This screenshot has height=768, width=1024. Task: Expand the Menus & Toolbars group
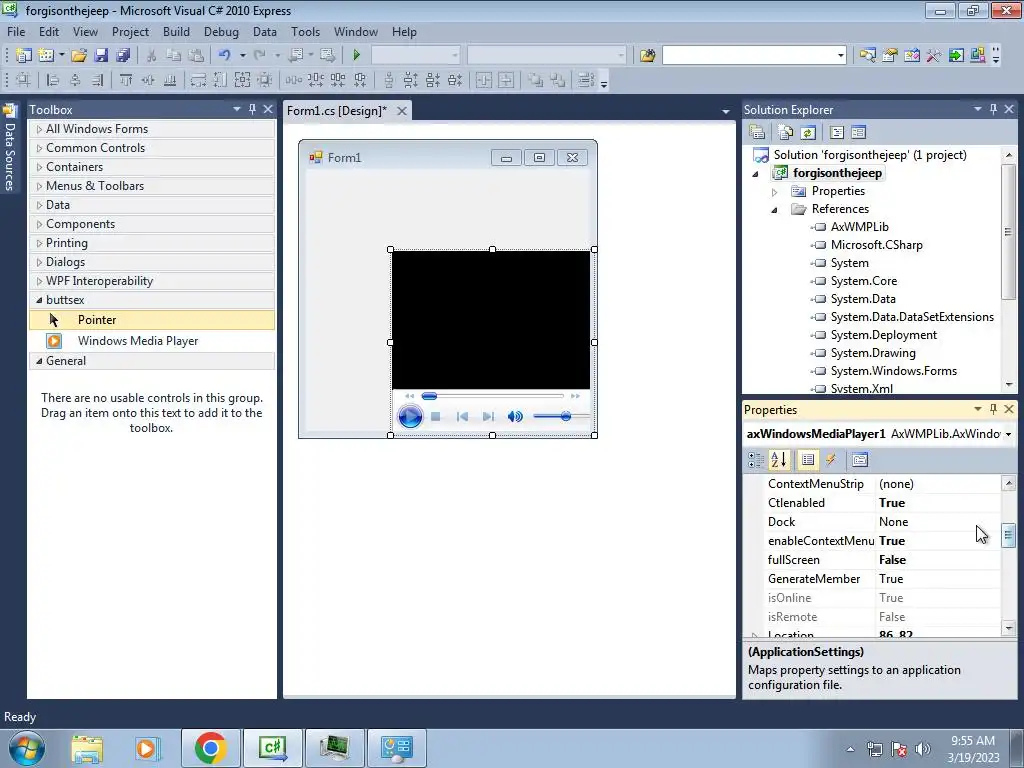(39, 186)
